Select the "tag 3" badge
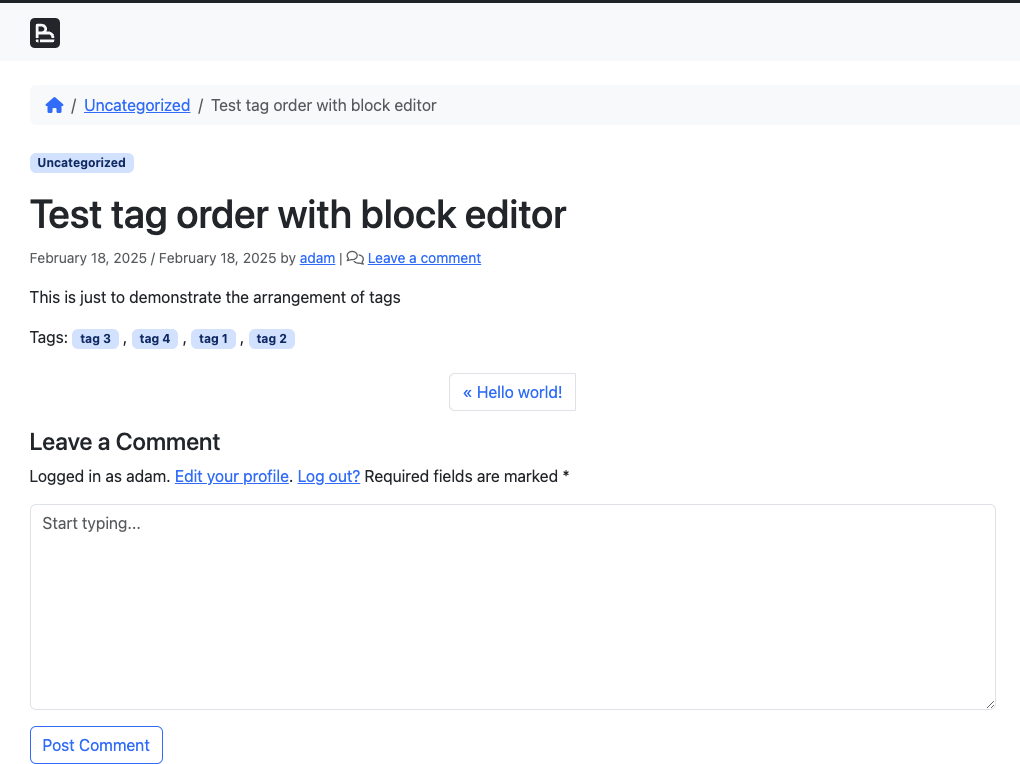The height and width of the screenshot is (764, 1020). [95, 339]
